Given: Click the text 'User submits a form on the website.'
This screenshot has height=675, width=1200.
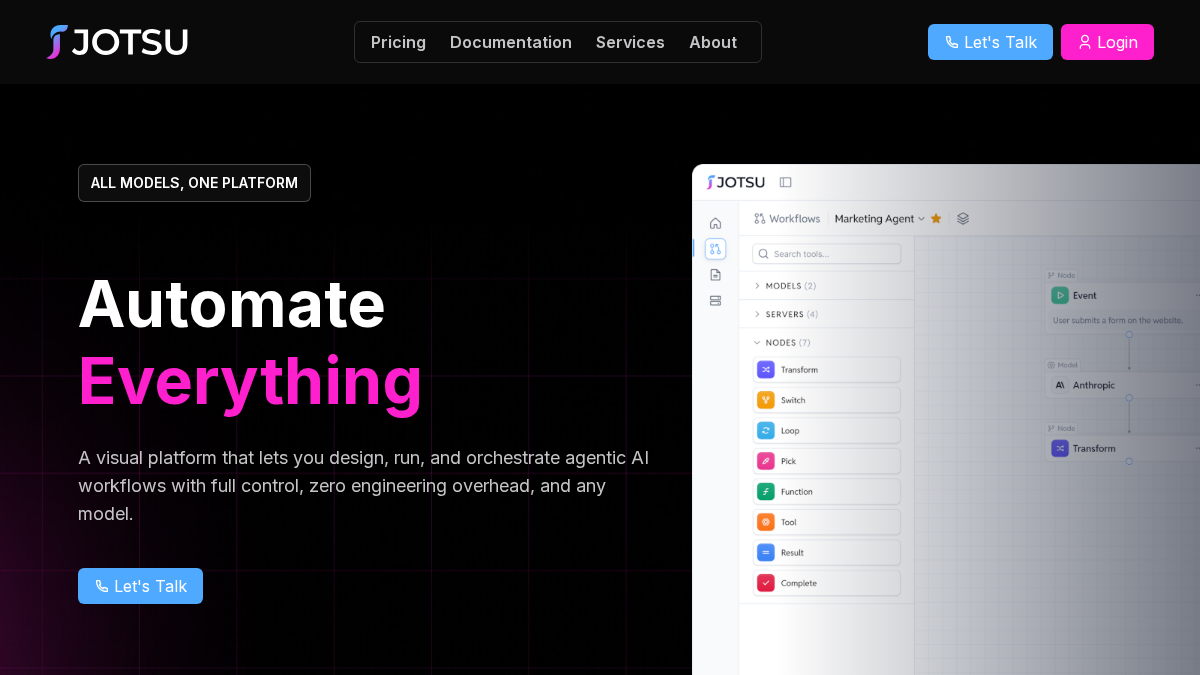Looking at the screenshot, I should click(x=1118, y=321).
